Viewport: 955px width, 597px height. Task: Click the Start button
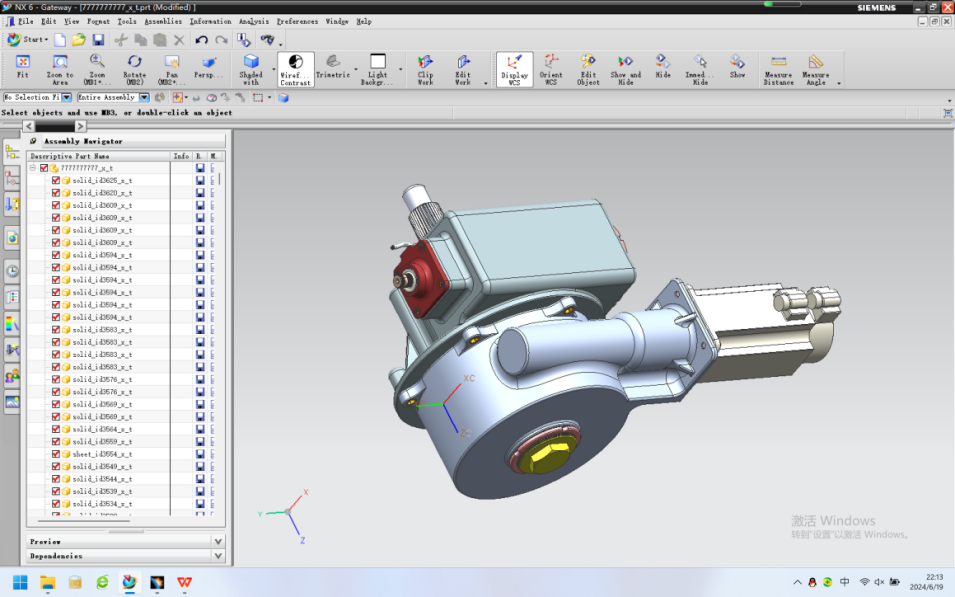28,40
